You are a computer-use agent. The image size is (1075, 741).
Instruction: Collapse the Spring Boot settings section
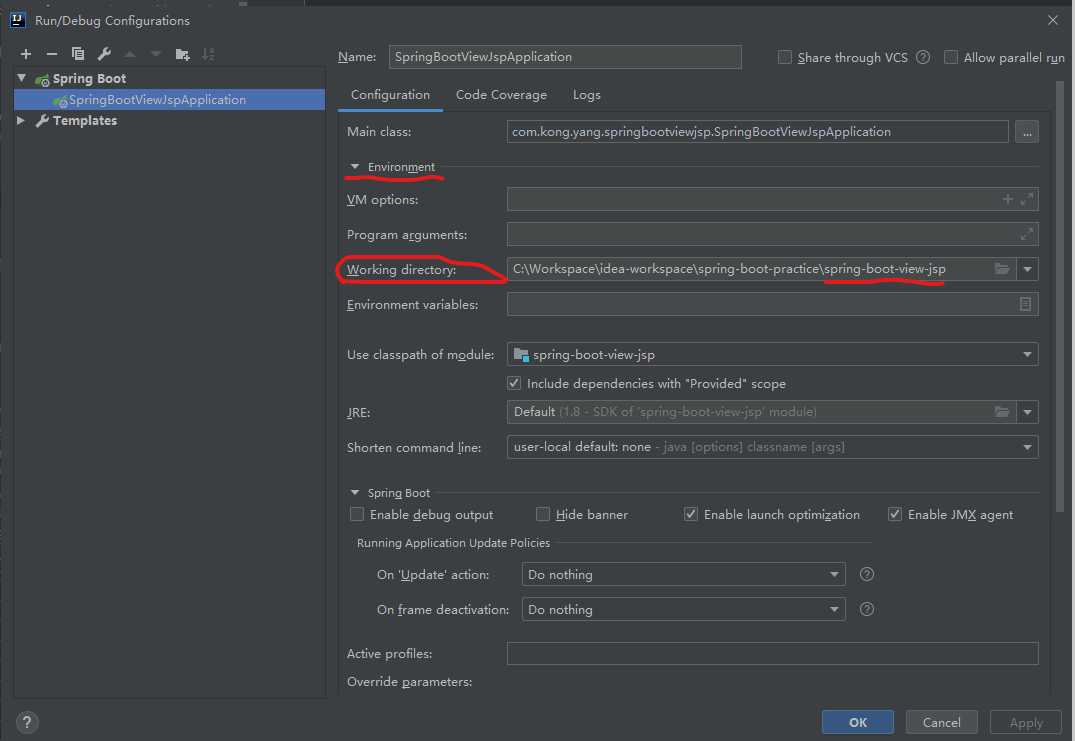(x=354, y=493)
